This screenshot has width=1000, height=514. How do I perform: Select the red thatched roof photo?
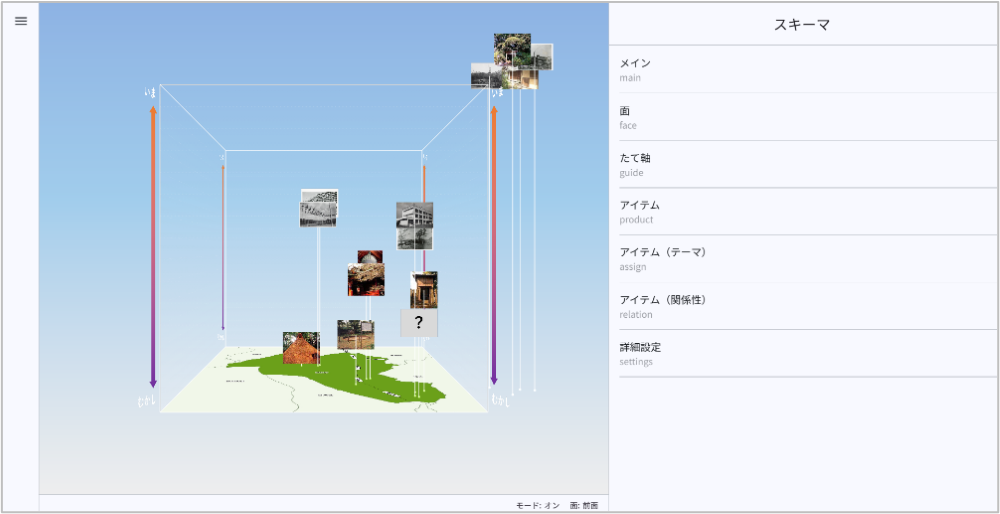(300, 348)
